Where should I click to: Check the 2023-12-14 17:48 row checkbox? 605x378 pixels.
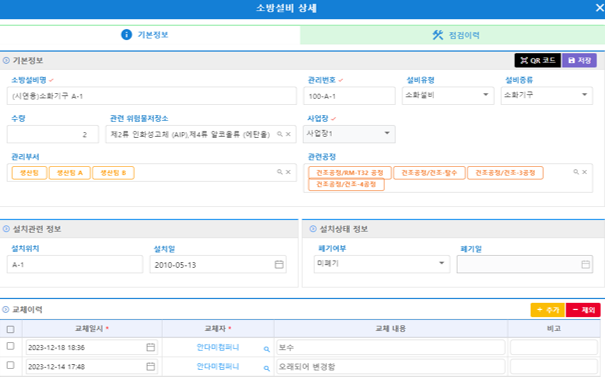10,365
